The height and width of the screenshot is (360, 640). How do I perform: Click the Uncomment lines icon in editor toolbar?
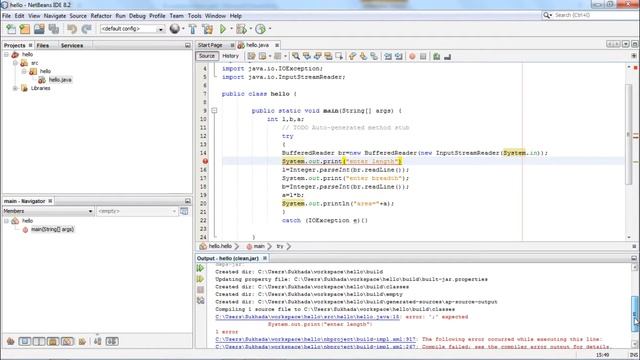click(447, 56)
